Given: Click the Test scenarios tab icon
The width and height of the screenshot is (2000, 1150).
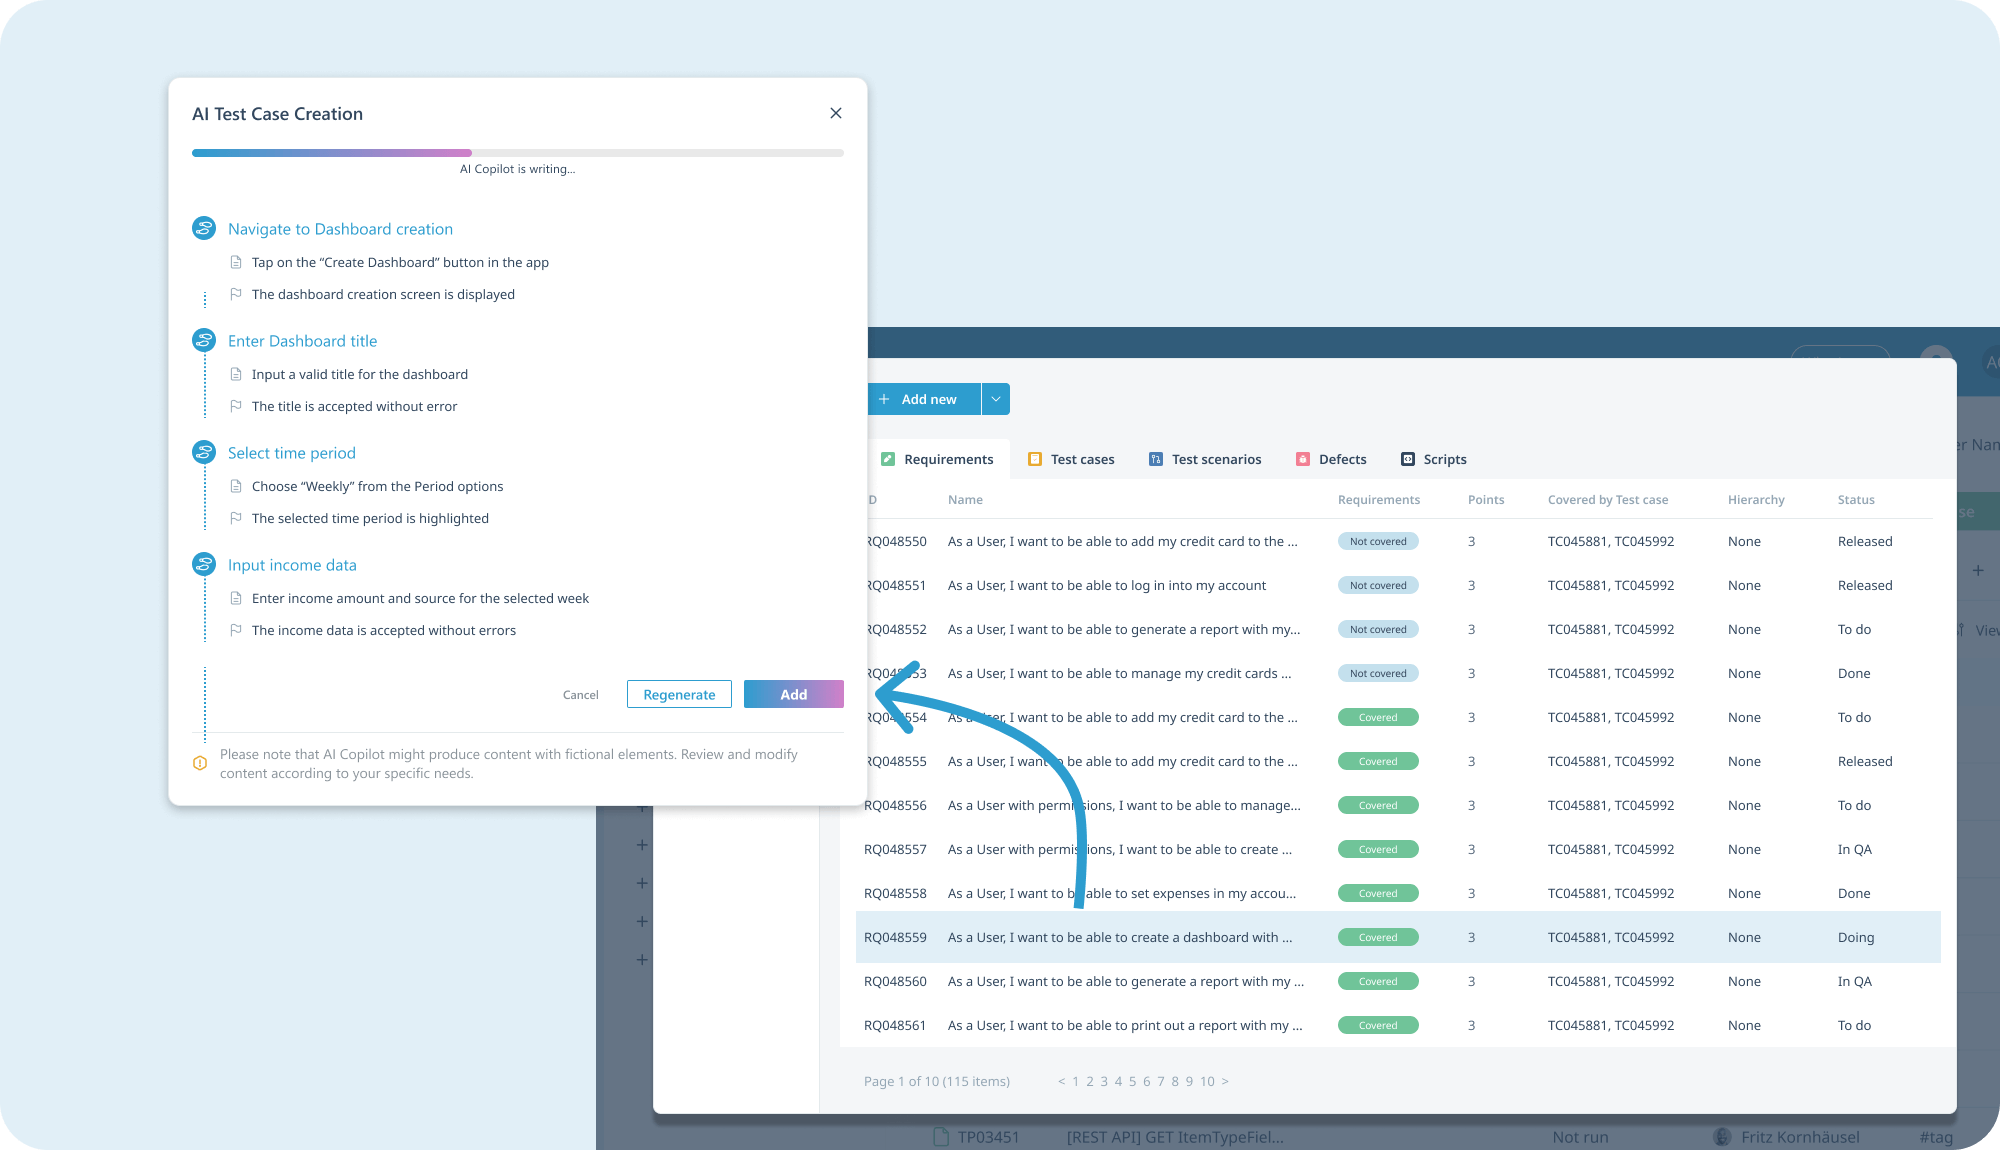Looking at the screenshot, I should pos(1155,459).
